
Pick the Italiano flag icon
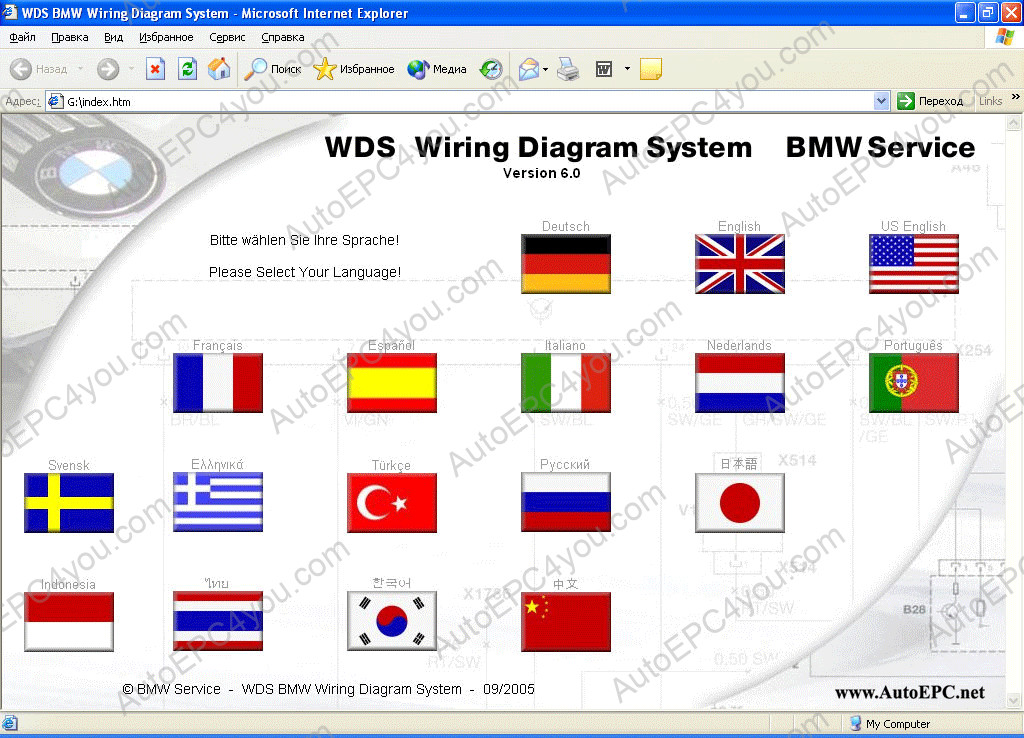(566, 383)
